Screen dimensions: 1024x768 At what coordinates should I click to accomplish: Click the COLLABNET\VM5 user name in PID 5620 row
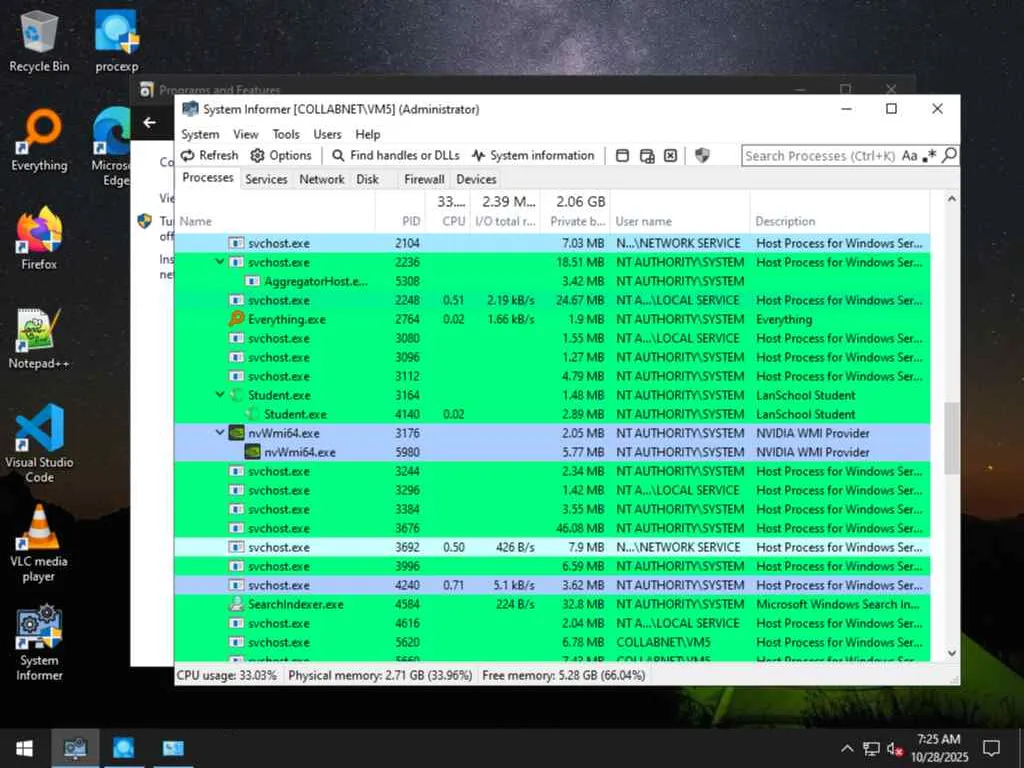tap(663, 642)
